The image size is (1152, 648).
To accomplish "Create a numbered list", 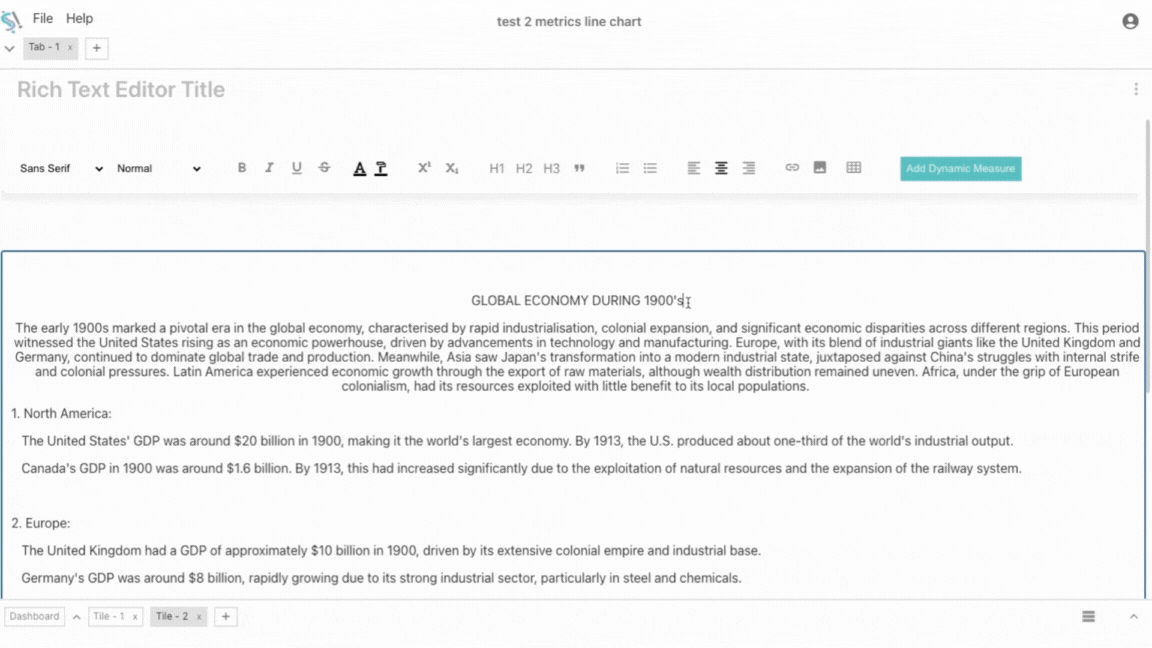I will pos(622,168).
